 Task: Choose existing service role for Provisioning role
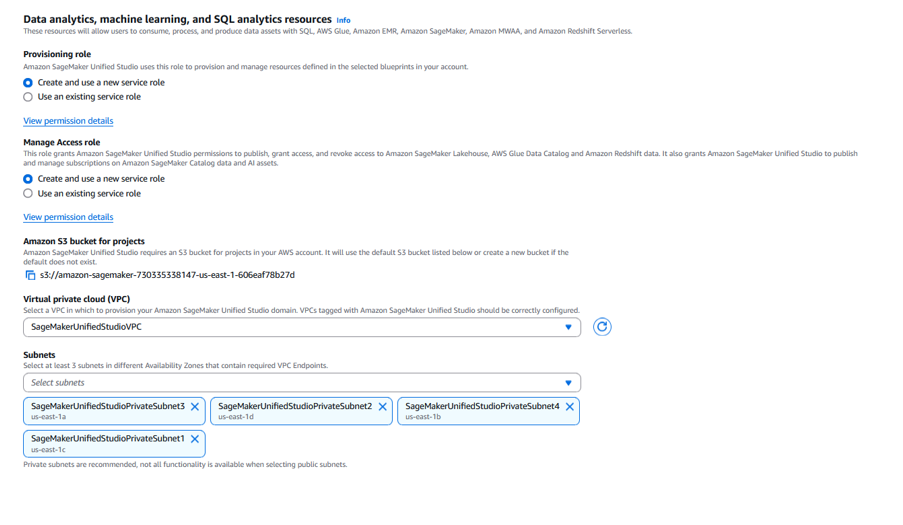(x=28, y=97)
